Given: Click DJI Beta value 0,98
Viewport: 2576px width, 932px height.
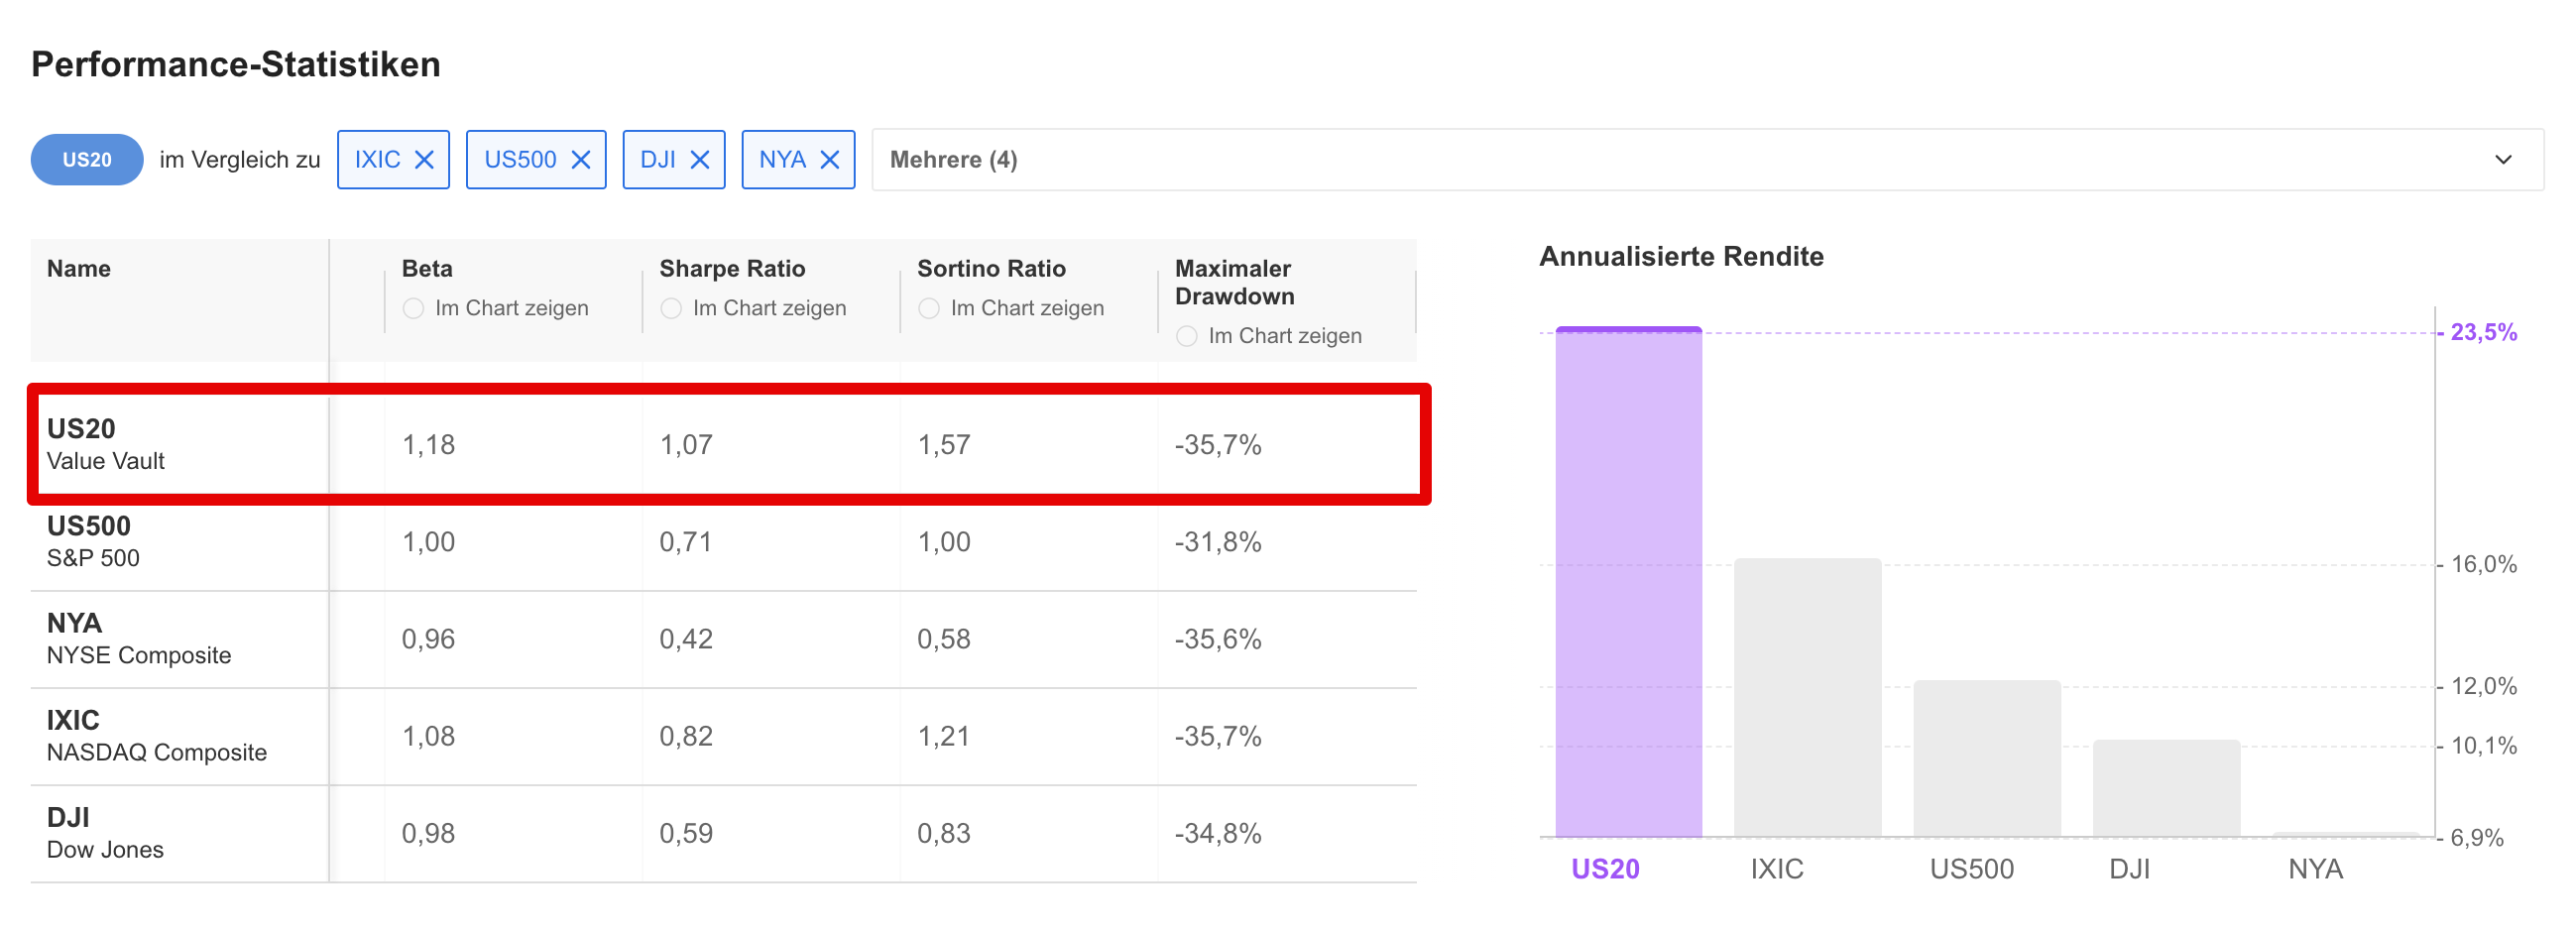Looking at the screenshot, I should pyautogui.click(x=428, y=833).
